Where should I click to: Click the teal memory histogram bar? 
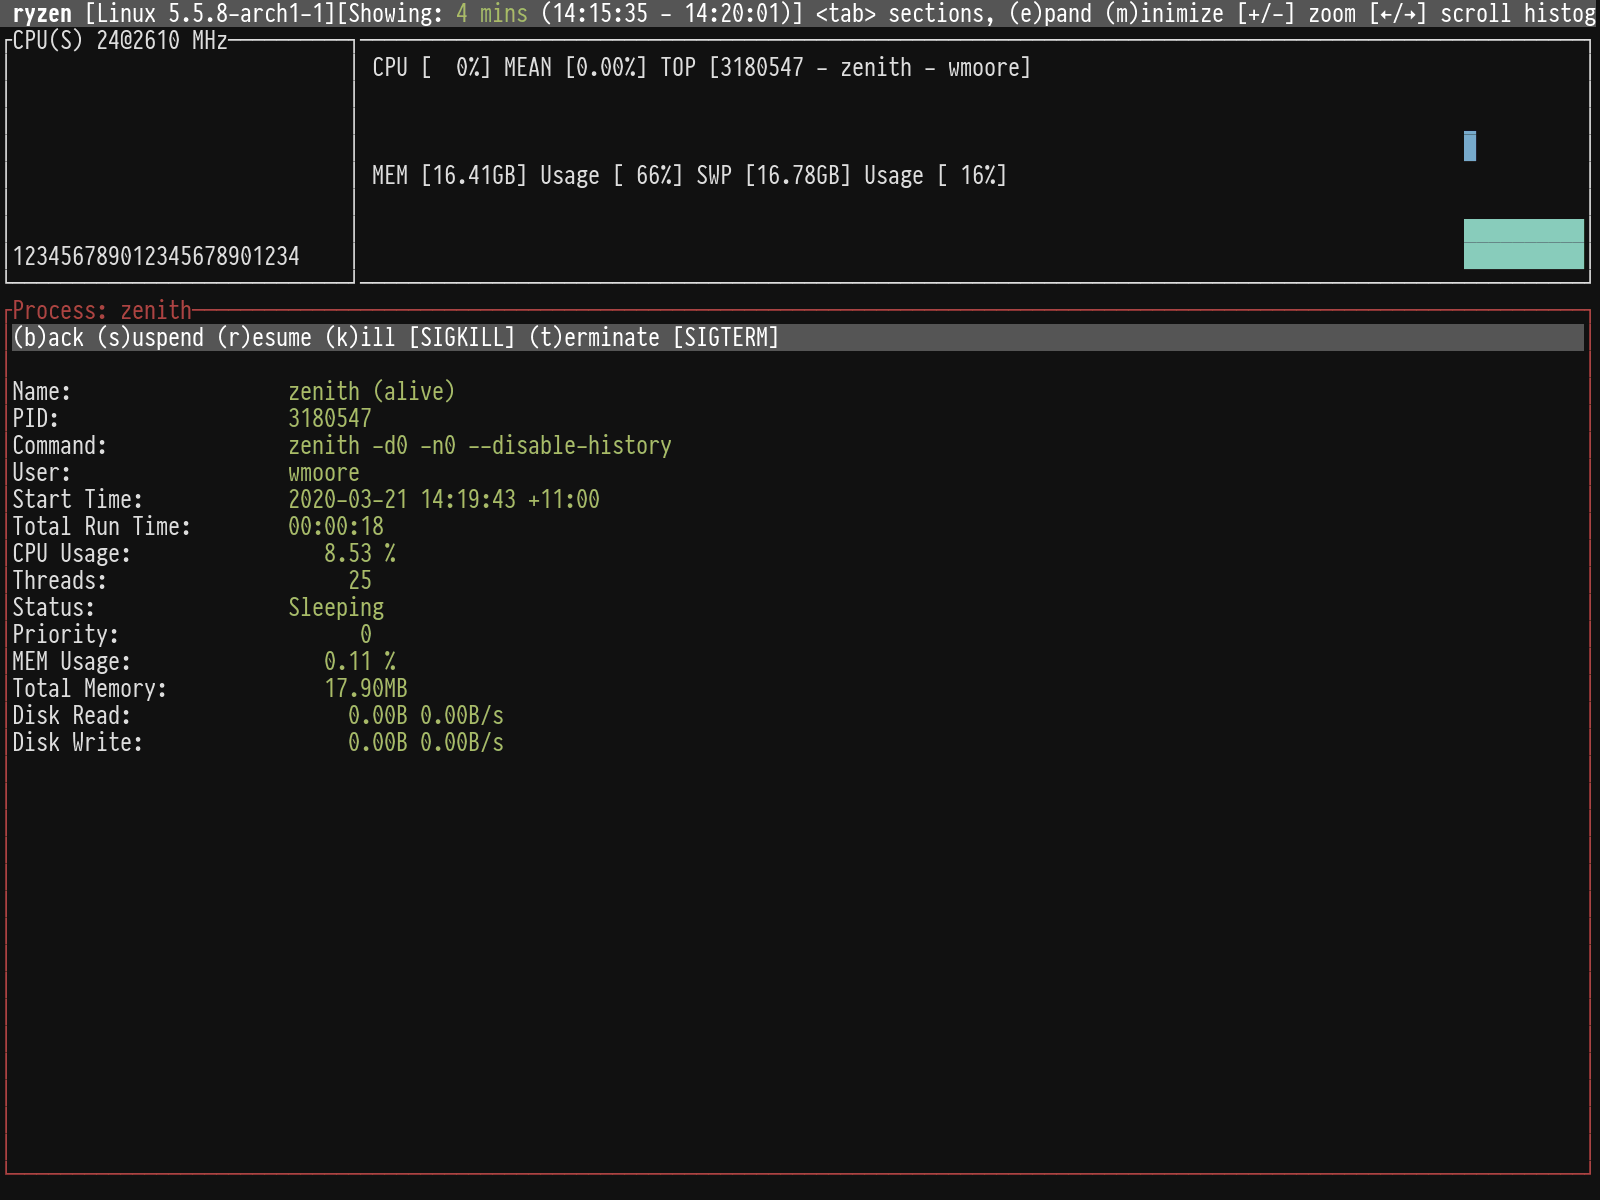pyautogui.click(x=1524, y=244)
